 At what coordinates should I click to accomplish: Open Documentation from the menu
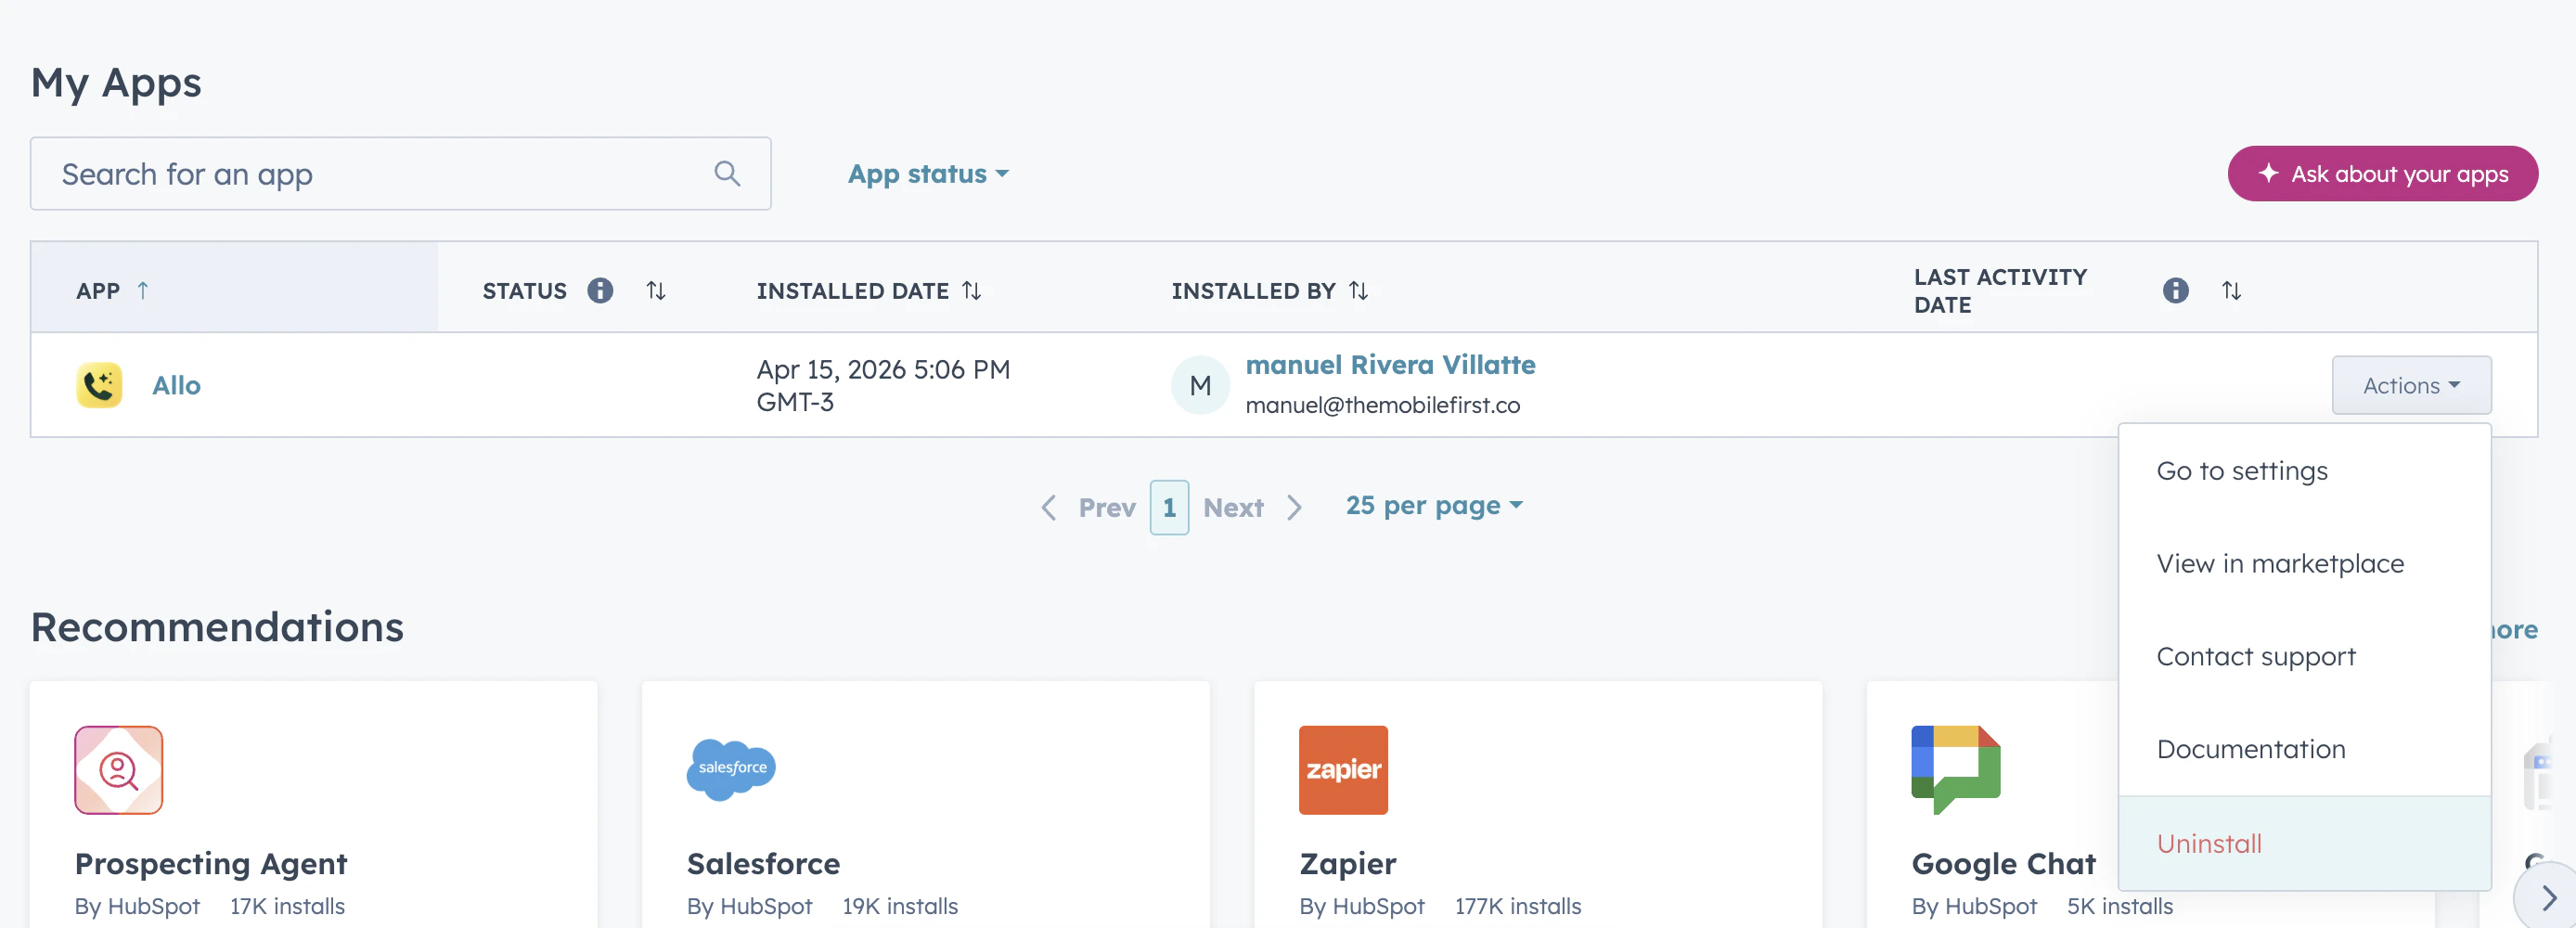pos(2304,749)
